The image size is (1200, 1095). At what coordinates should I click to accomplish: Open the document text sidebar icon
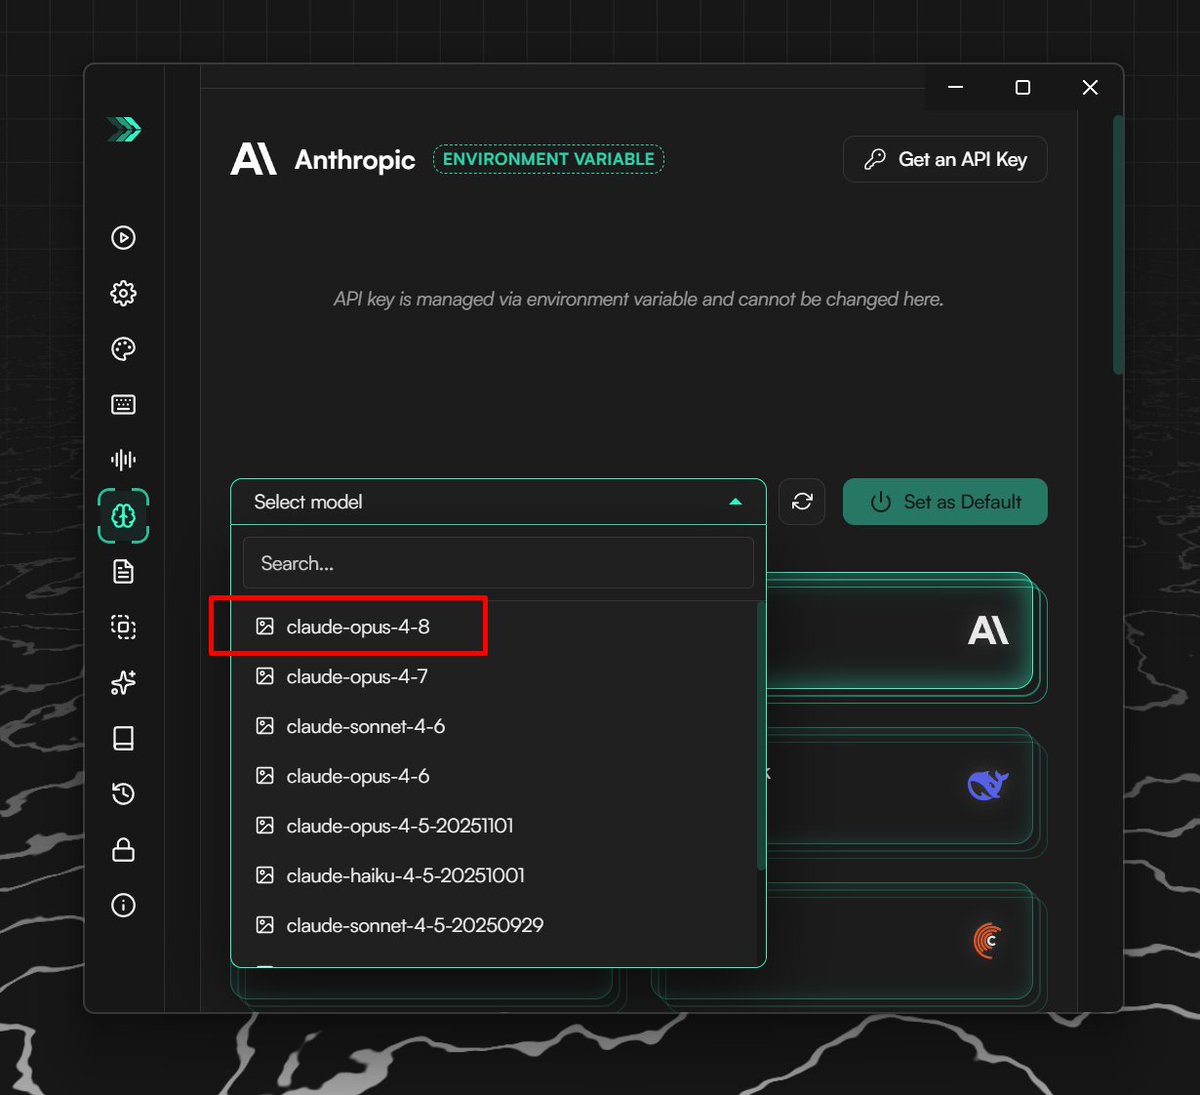[123, 571]
